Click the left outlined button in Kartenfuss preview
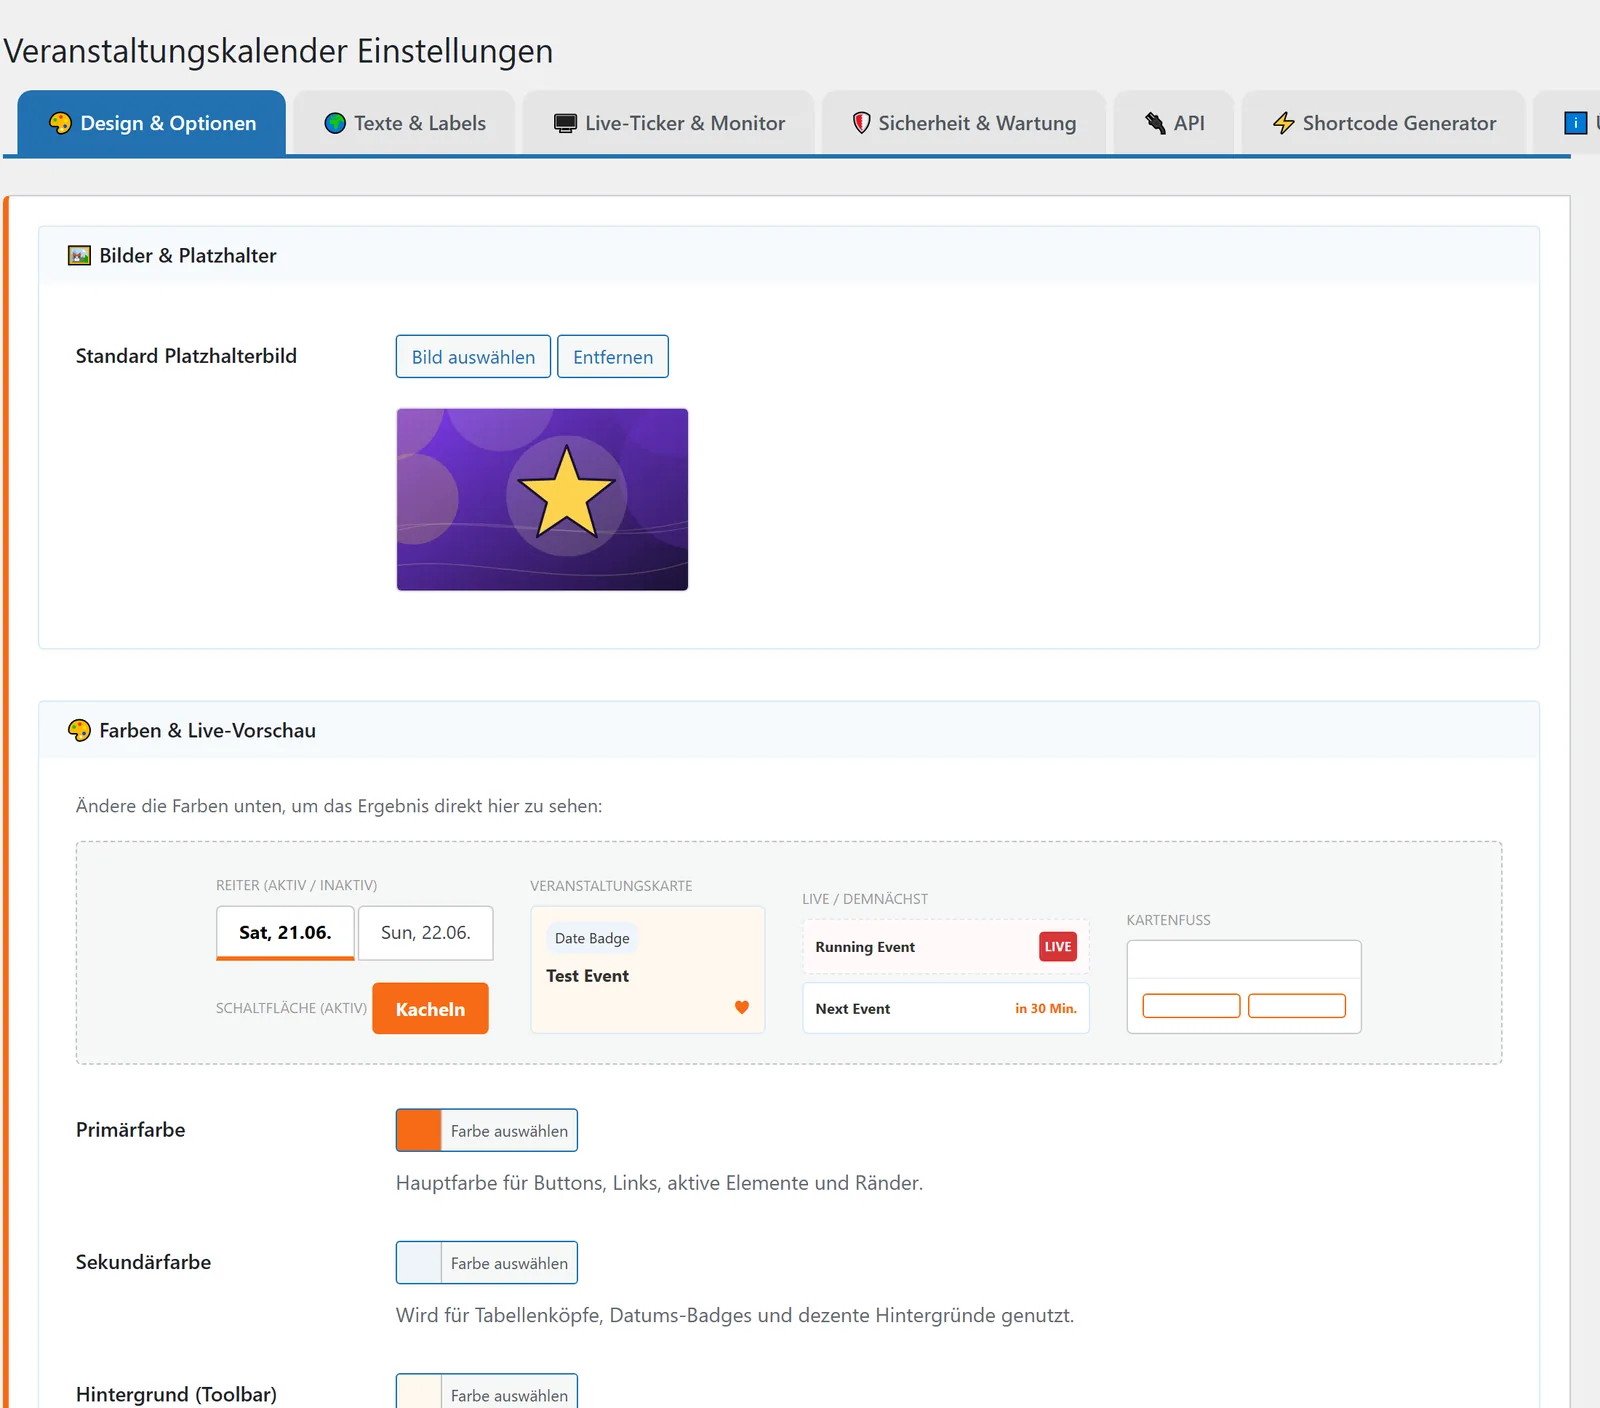Image resolution: width=1600 pixels, height=1408 pixels. click(x=1191, y=1006)
